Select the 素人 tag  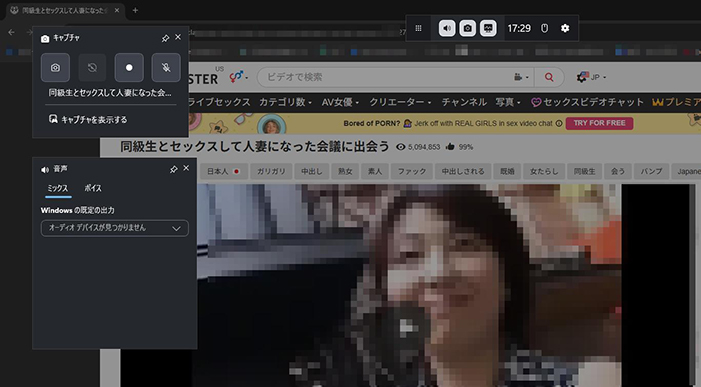click(375, 171)
